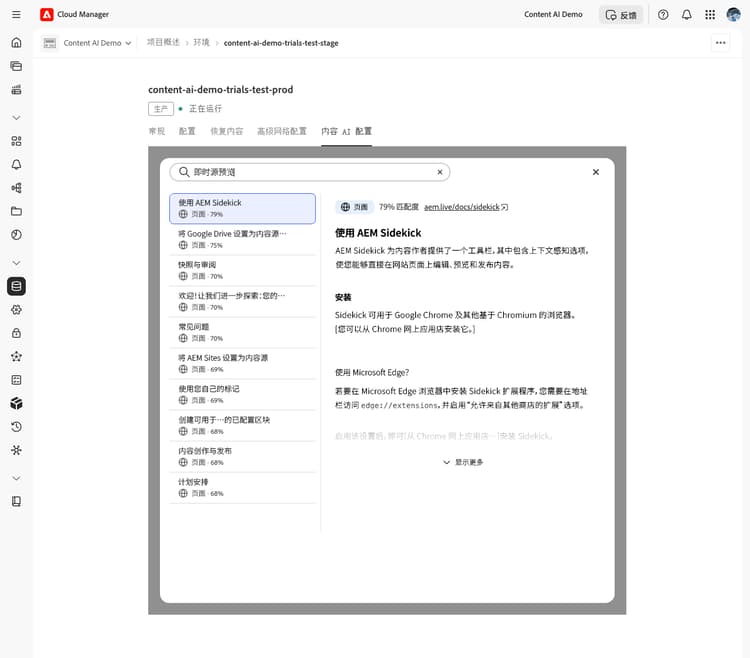Viewport: 750px width, 658px height.
Task: Select the 常见问题 result
Action: click(x=243, y=332)
